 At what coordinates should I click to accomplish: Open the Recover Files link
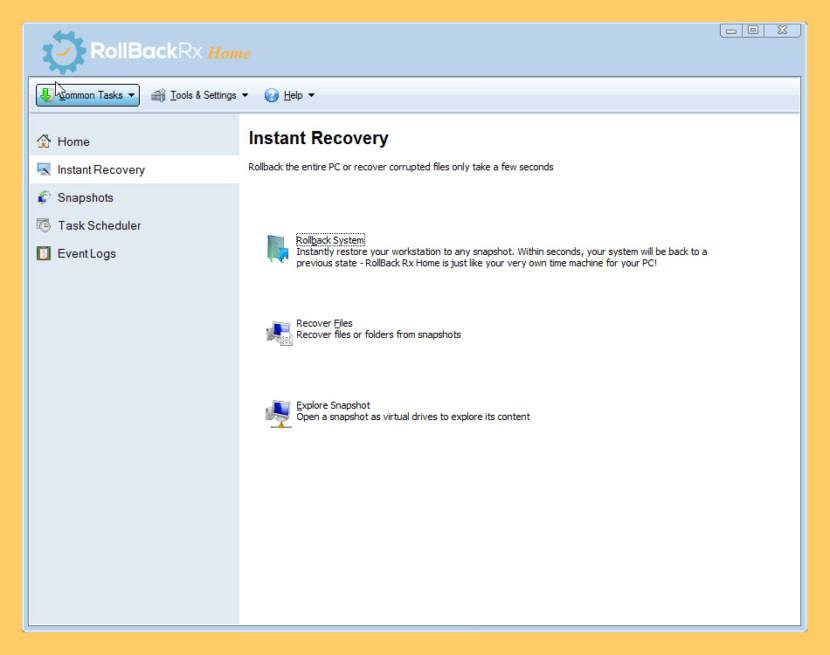point(324,323)
